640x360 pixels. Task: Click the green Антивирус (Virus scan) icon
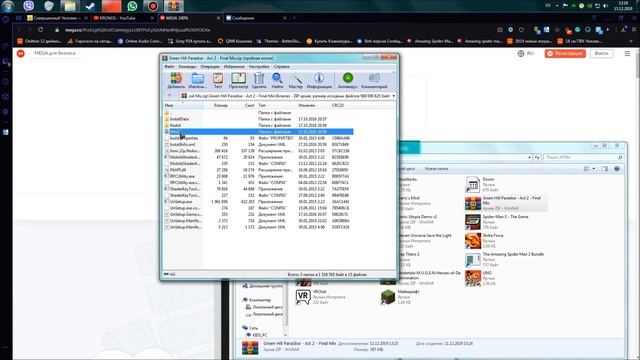pyautogui.click(x=348, y=80)
